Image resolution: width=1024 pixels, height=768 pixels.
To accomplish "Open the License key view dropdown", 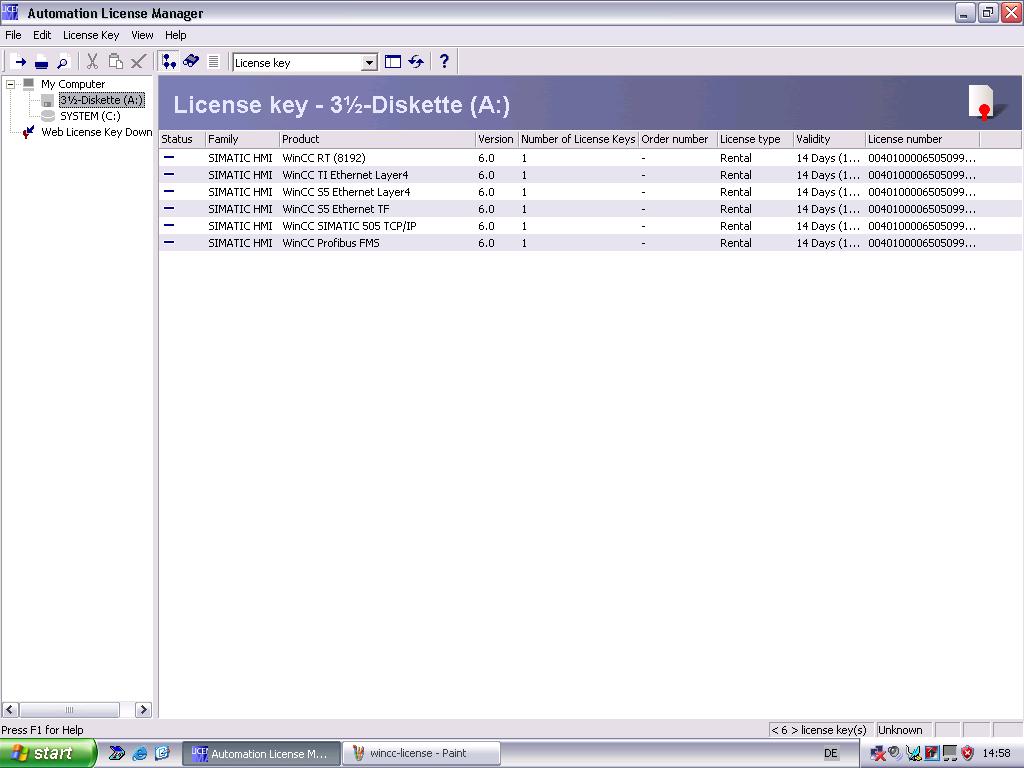I will (x=369, y=63).
